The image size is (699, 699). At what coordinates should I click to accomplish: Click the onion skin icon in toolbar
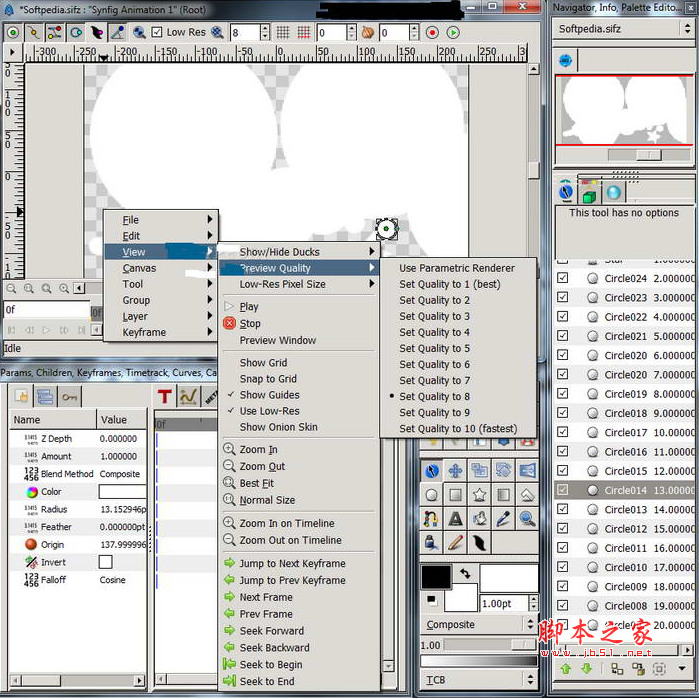368,33
